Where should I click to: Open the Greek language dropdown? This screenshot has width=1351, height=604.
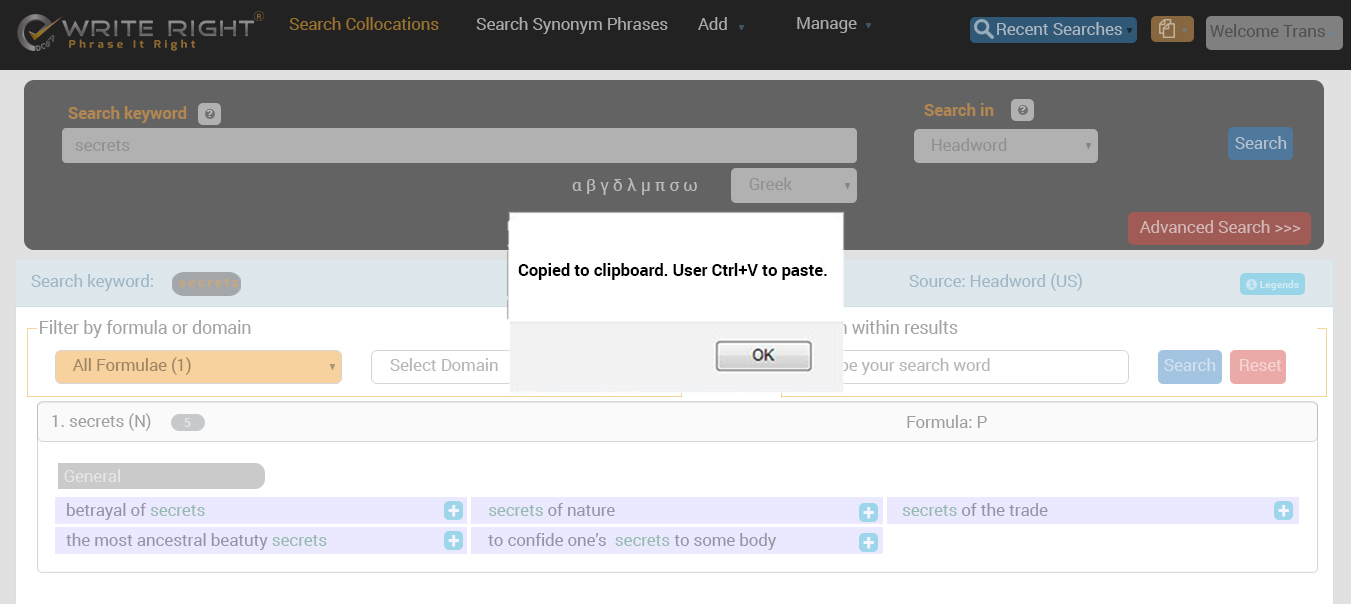pyautogui.click(x=793, y=185)
